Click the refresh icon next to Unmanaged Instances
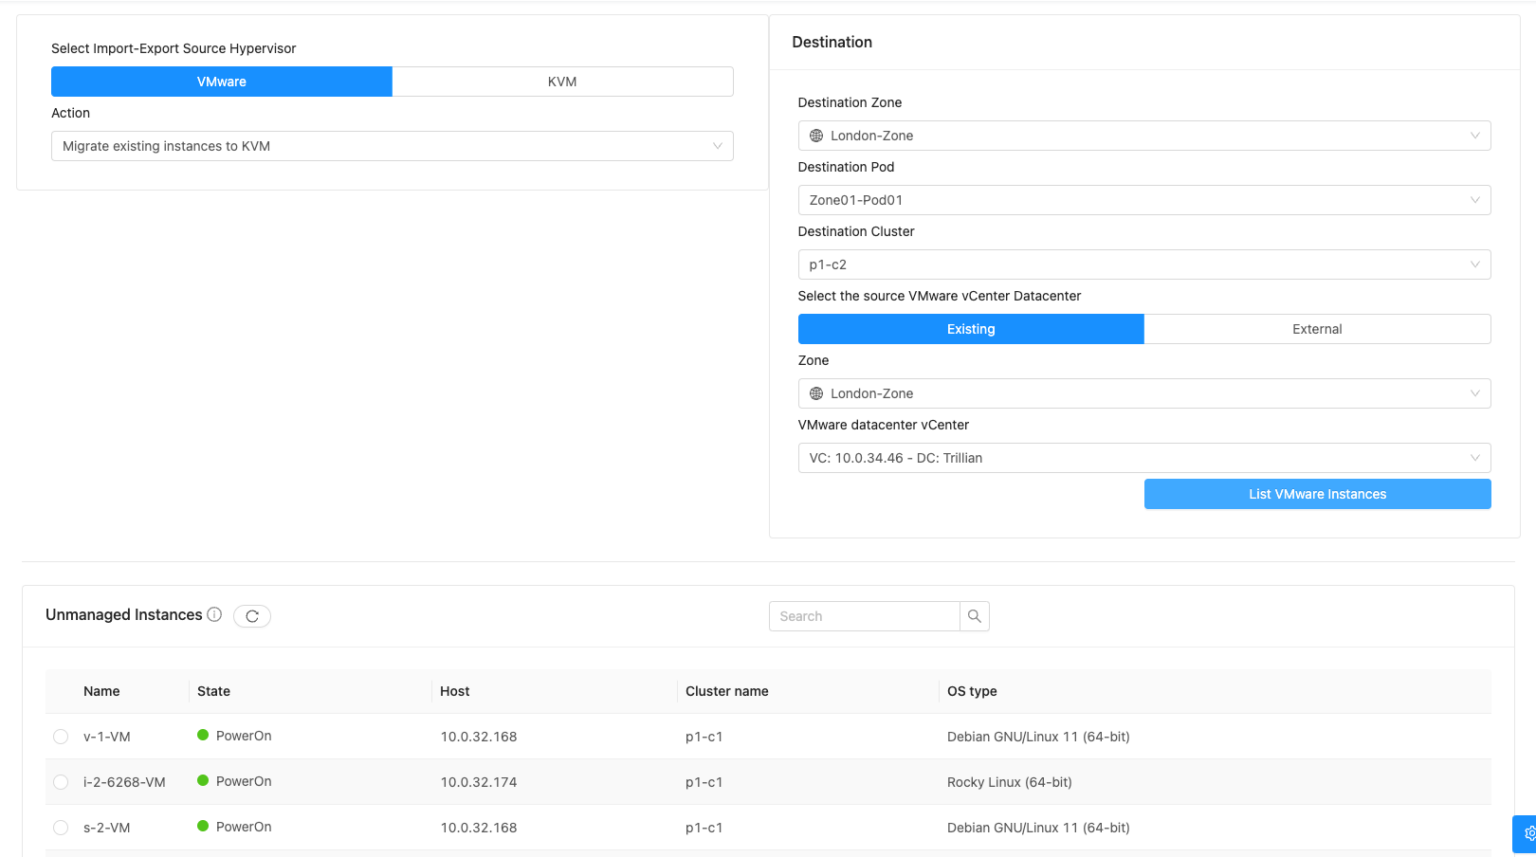 [x=252, y=616]
